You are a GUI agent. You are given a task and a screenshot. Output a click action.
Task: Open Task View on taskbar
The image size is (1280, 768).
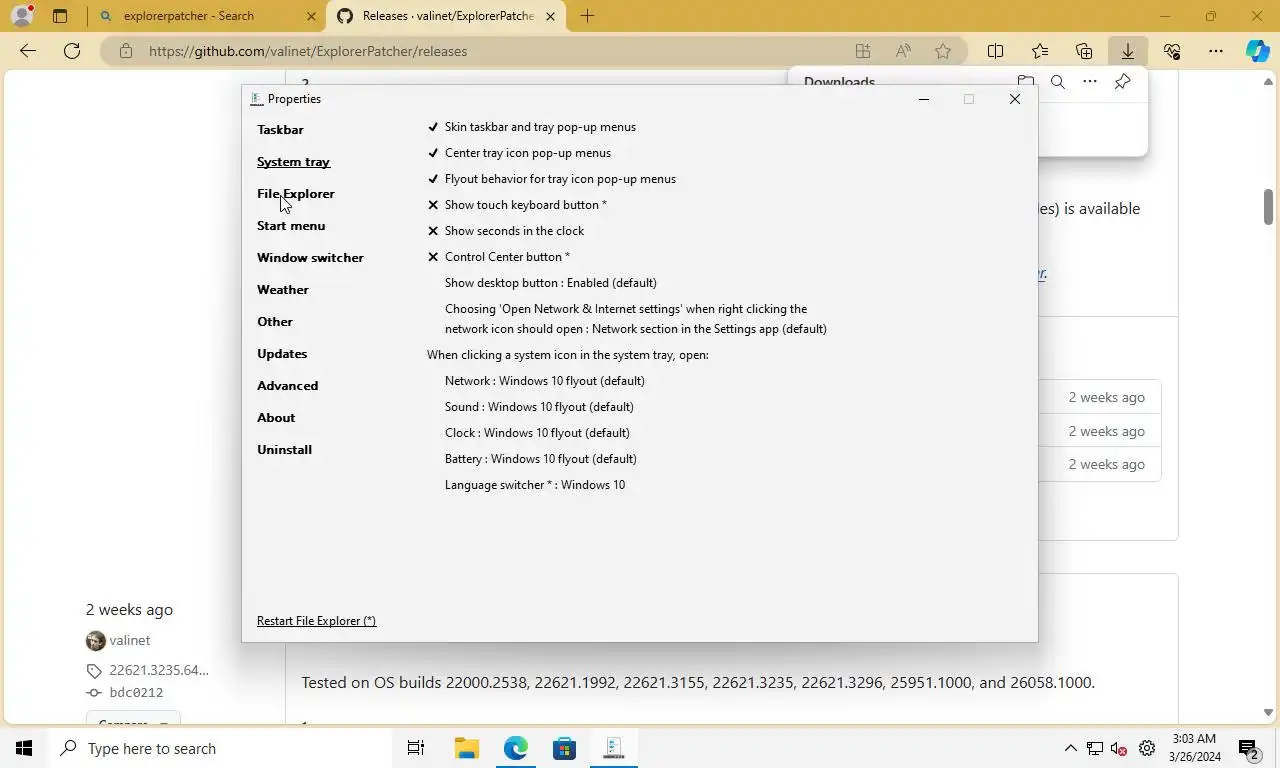click(x=416, y=748)
